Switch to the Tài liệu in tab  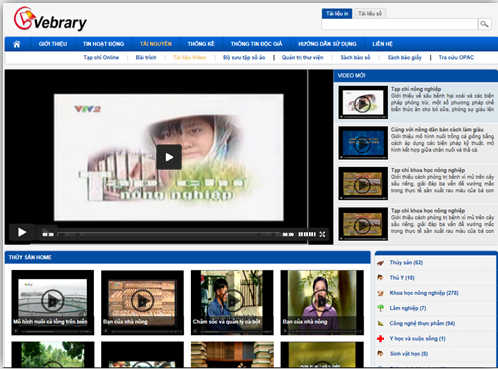(x=337, y=14)
